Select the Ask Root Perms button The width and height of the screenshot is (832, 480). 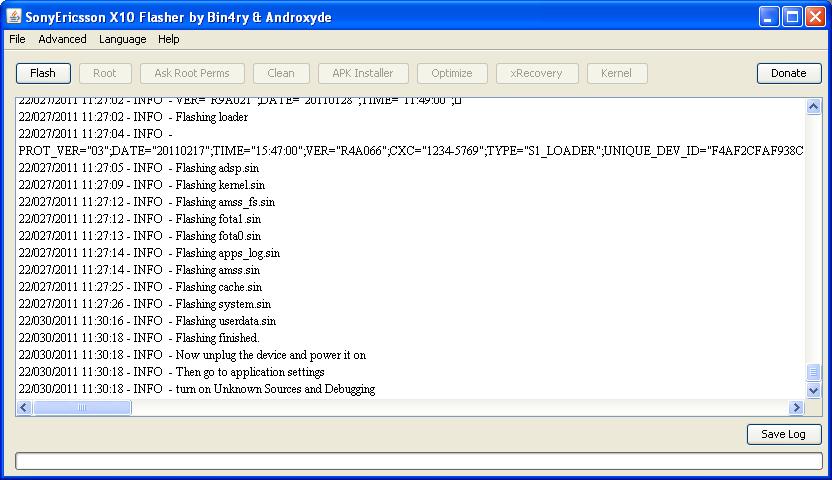tap(192, 73)
